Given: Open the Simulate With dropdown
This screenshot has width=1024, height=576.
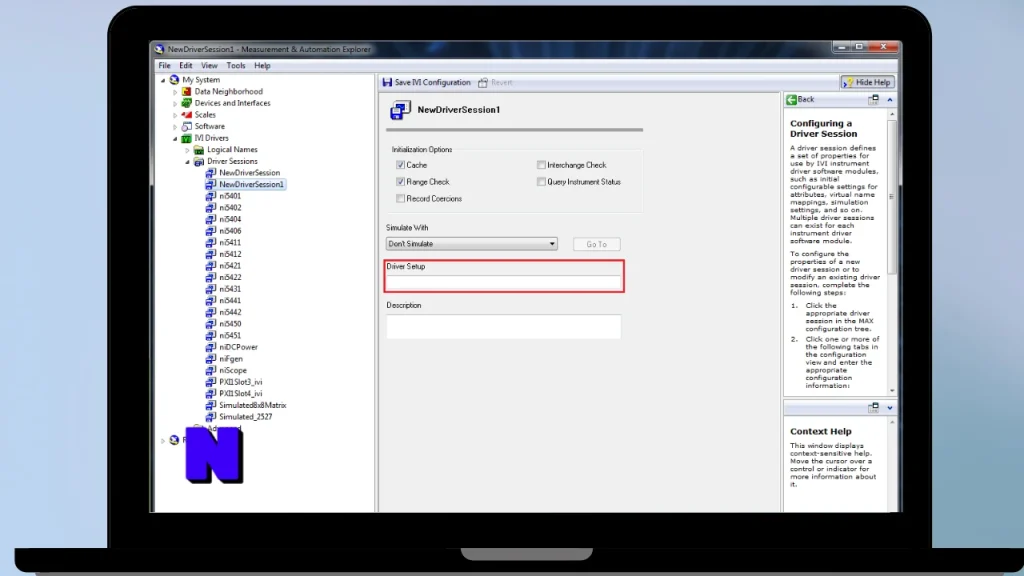Looking at the screenshot, I should click(x=472, y=244).
